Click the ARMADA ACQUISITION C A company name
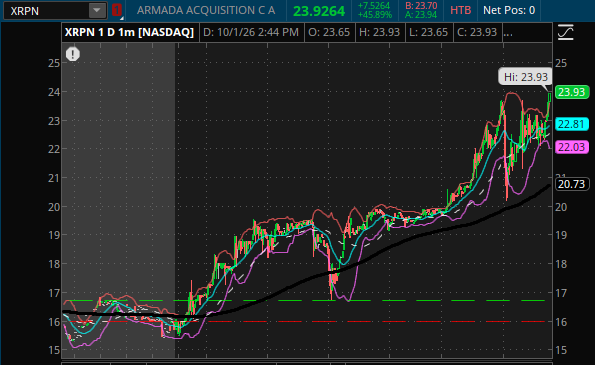Screen dimensions: 595x365 (206, 10)
